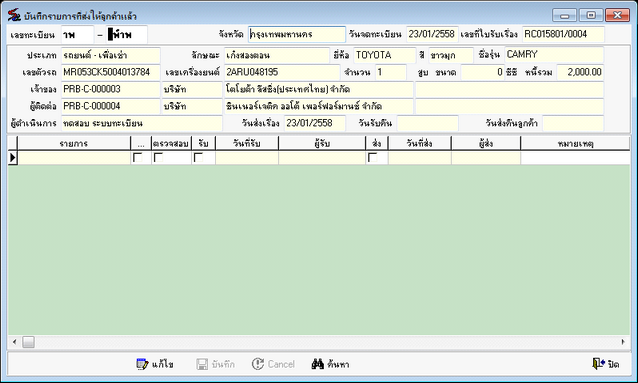The height and width of the screenshot is (383, 638).
Task: Select the row pointer arrow in grid
Action: pyautogui.click(x=13, y=158)
